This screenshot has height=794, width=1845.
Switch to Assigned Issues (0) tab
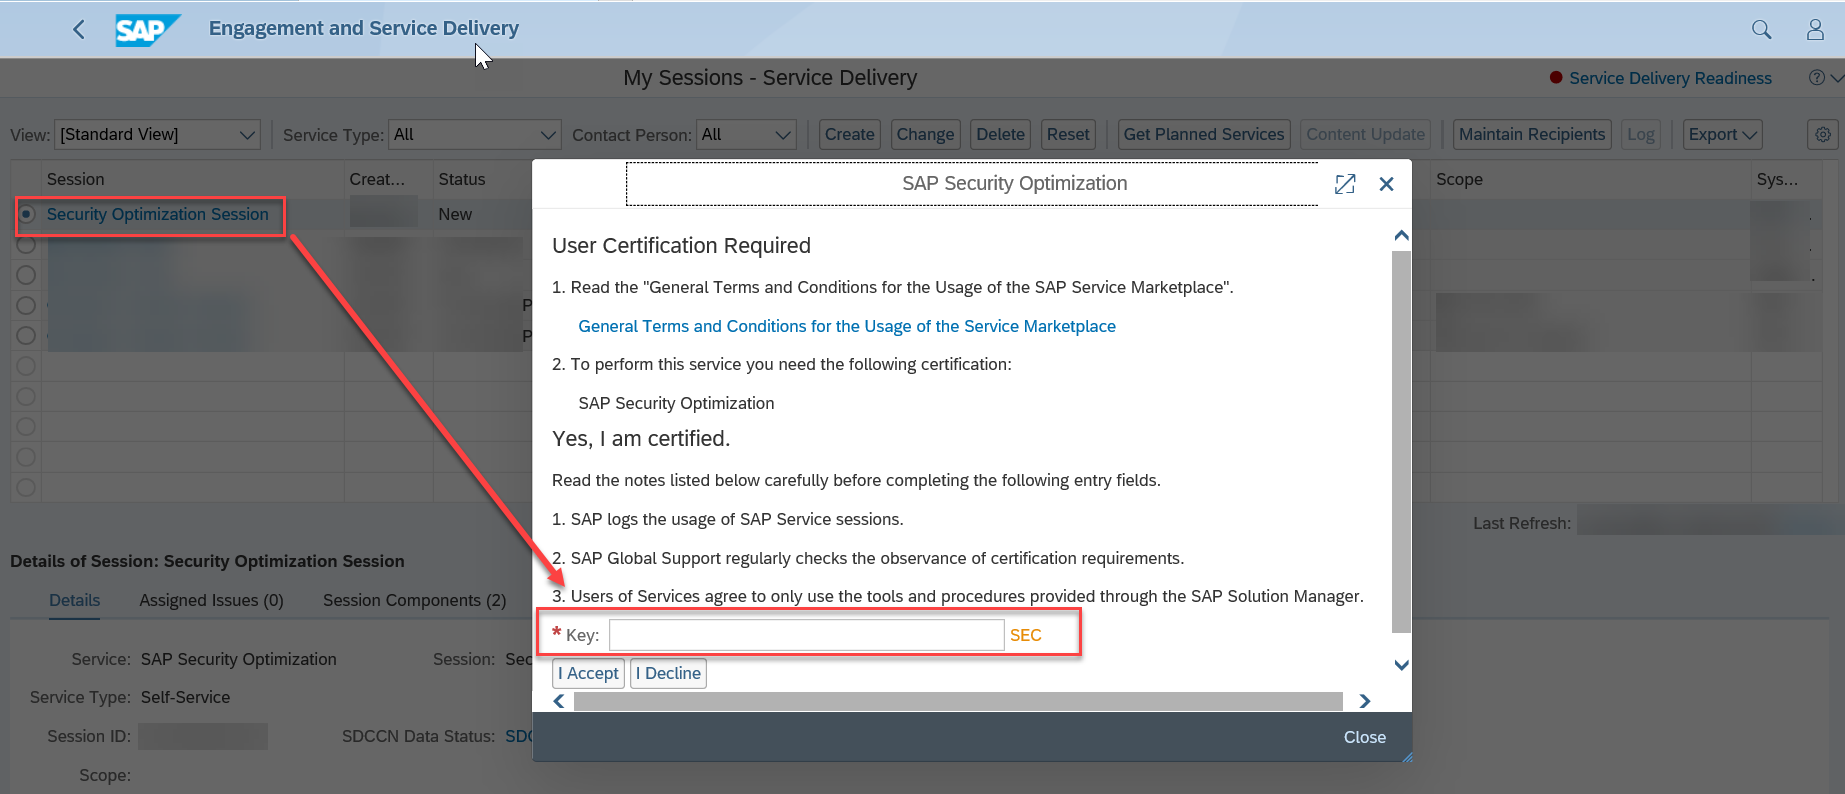pos(212,600)
